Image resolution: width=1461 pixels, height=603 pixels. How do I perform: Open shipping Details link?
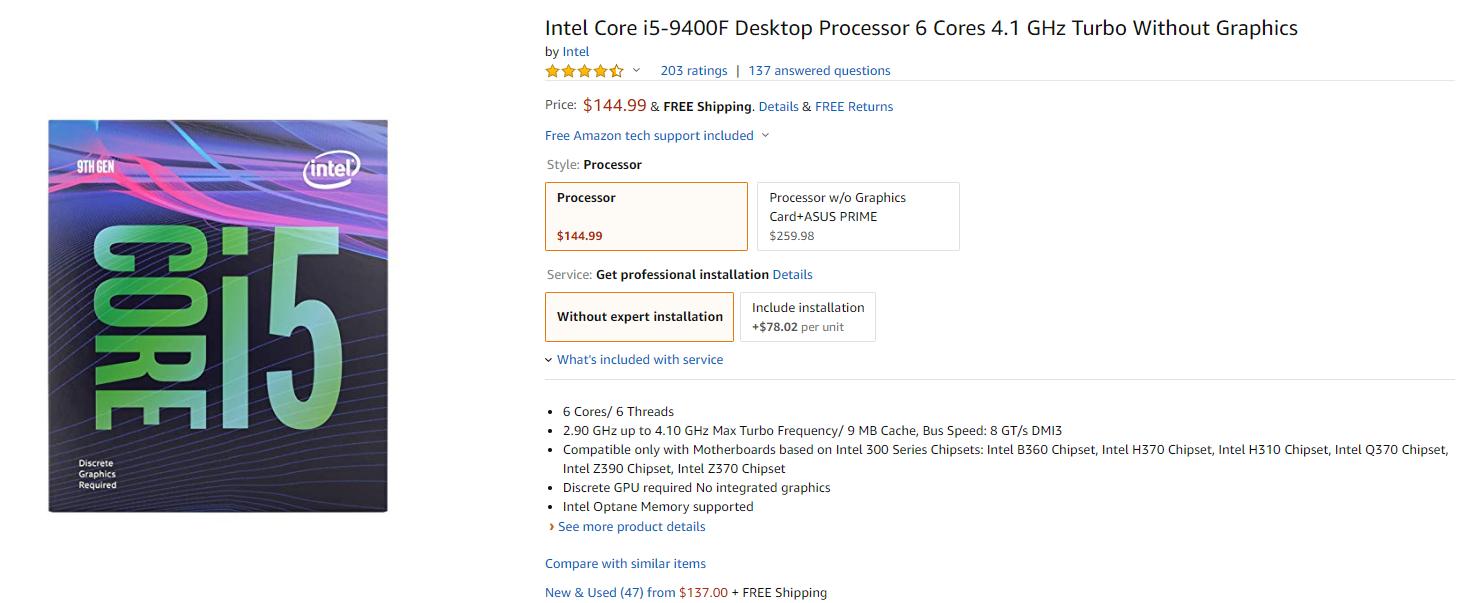(778, 106)
